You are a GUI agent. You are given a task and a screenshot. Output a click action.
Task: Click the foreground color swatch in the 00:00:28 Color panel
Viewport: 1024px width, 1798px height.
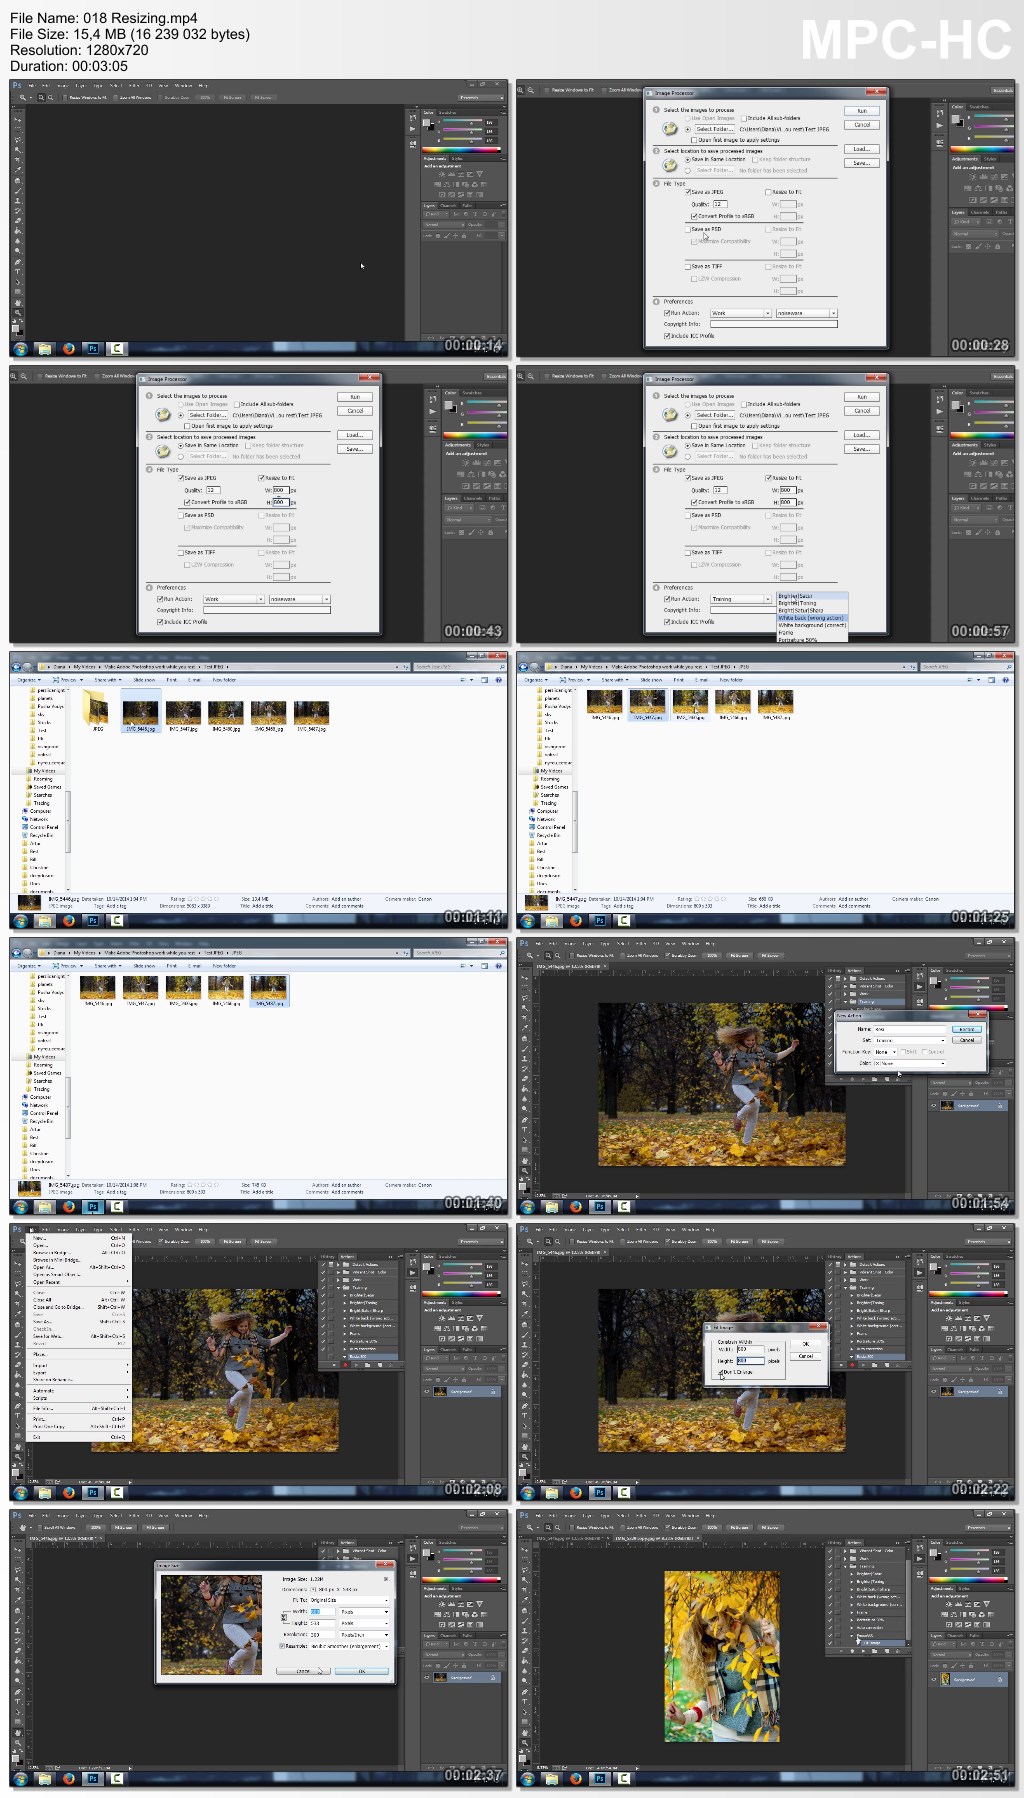click(954, 118)
